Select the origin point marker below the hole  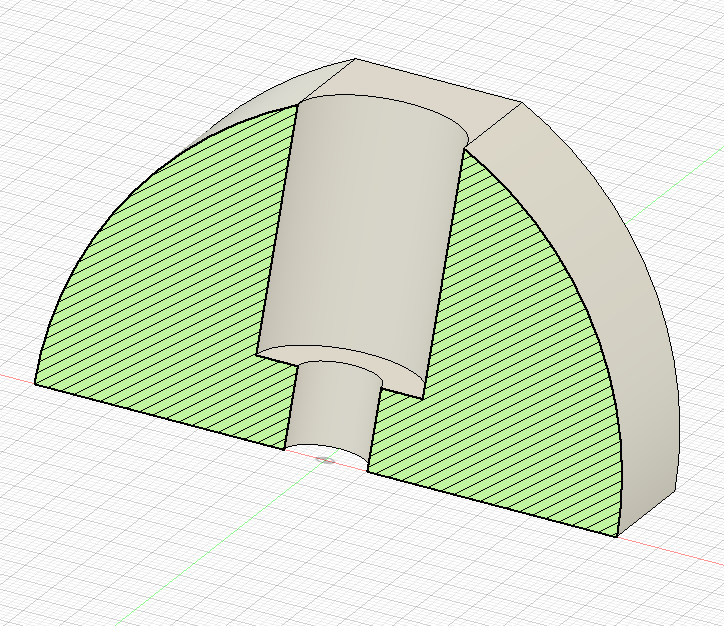pos(326,460)
